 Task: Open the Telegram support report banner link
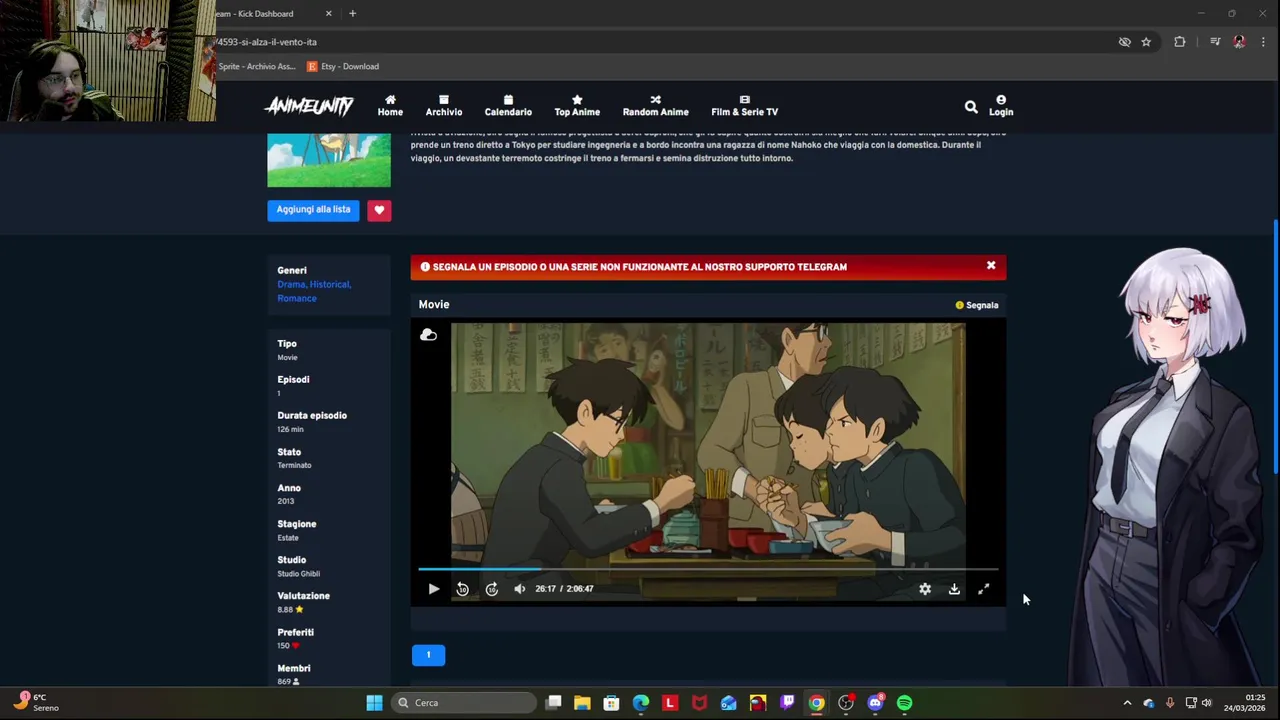tap(639, 267)
